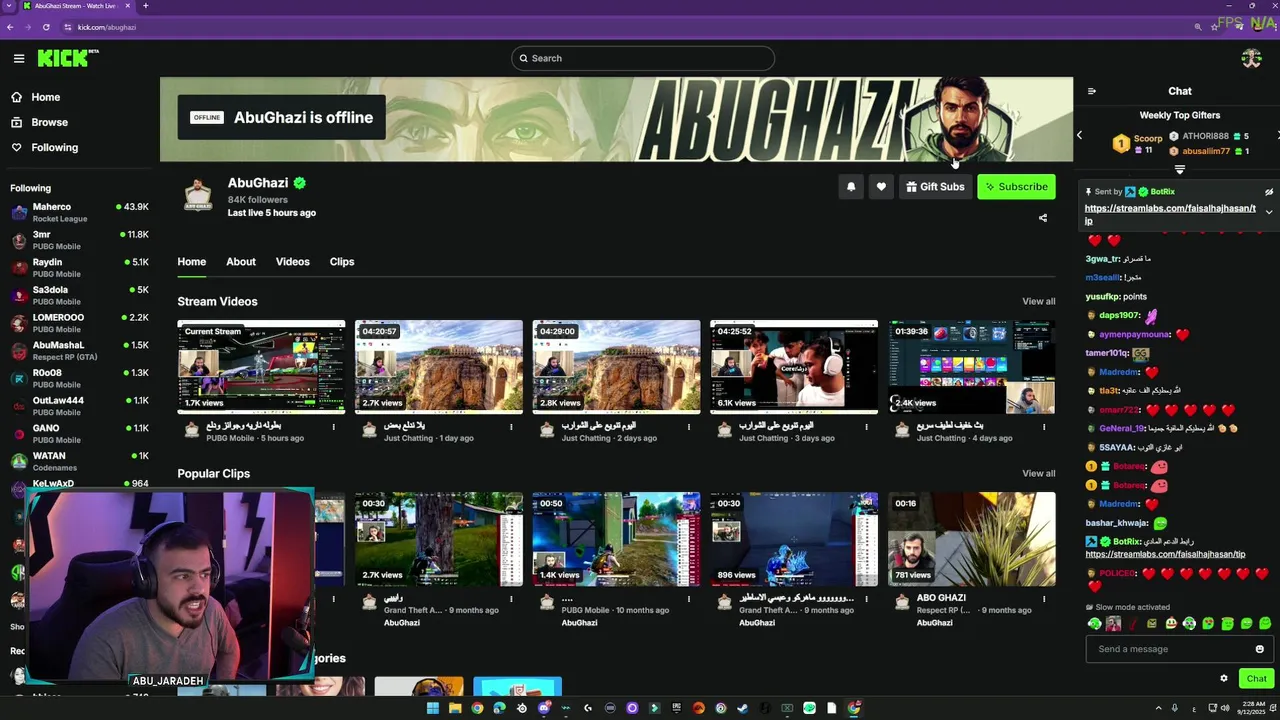Open WATAN channel in Following list
This screenshot has width=1280, height=720.
(x=80, y=461)
